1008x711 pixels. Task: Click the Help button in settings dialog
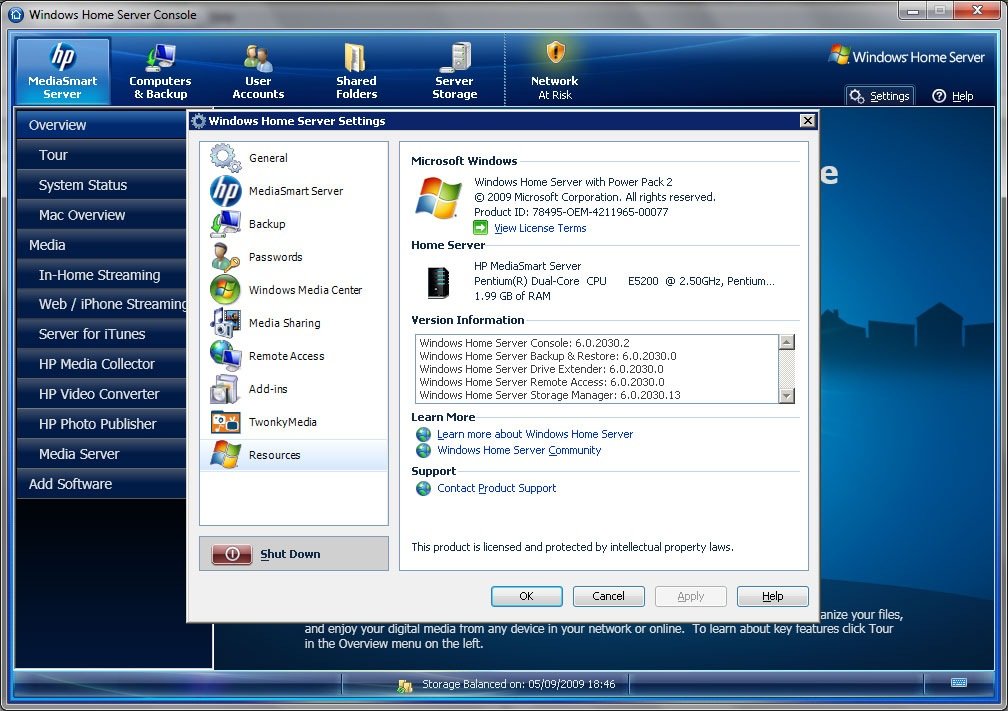pos(773,596)
